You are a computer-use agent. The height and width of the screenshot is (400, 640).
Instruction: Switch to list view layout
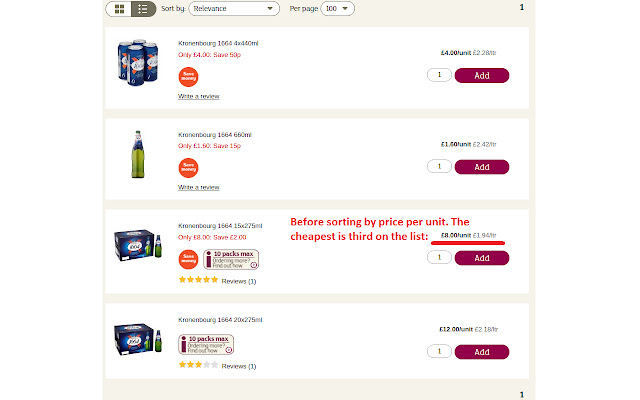click(x=142, y=9)
